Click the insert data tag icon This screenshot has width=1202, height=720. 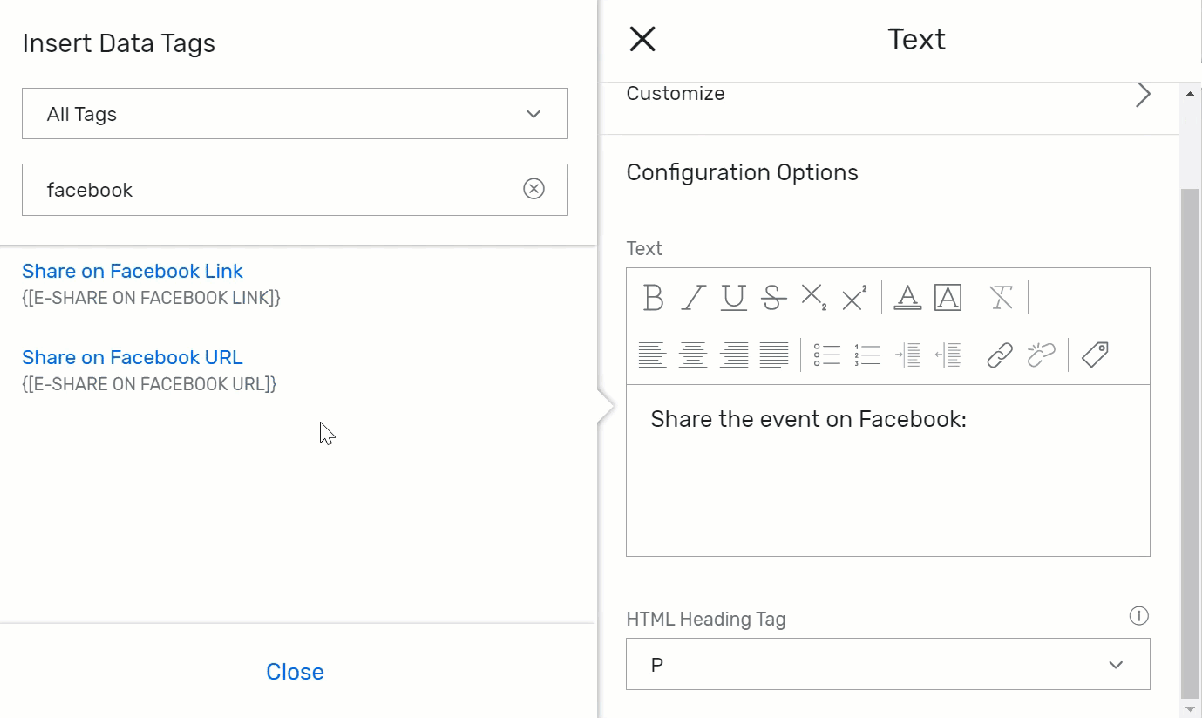coord(1095,354)
